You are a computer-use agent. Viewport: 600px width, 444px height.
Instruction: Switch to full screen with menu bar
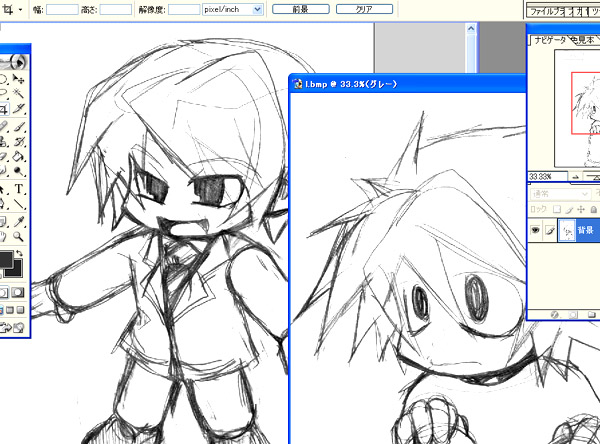pyautogui.click(x=11, y=310)
